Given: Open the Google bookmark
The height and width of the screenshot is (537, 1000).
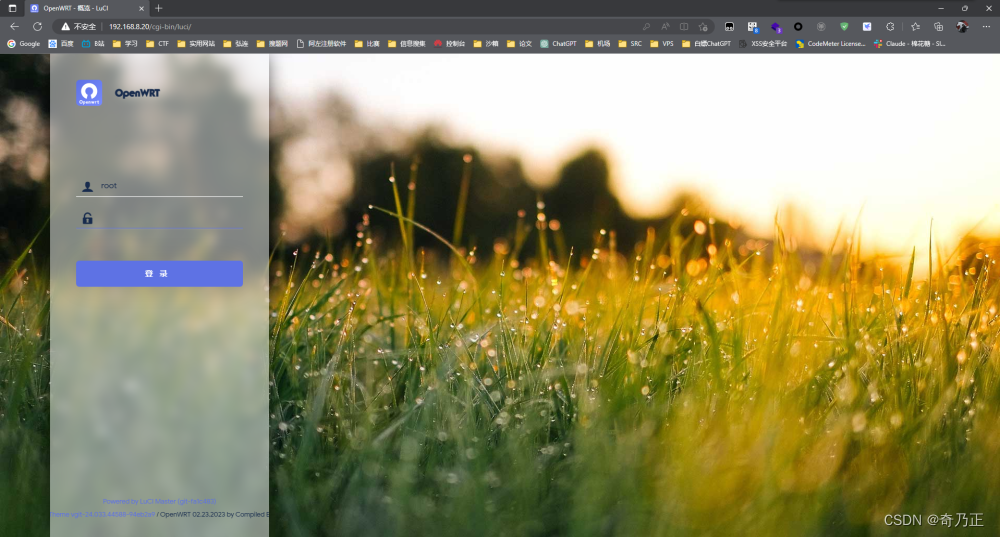Looking at the screenshot, I should click(x=24, y=44).
